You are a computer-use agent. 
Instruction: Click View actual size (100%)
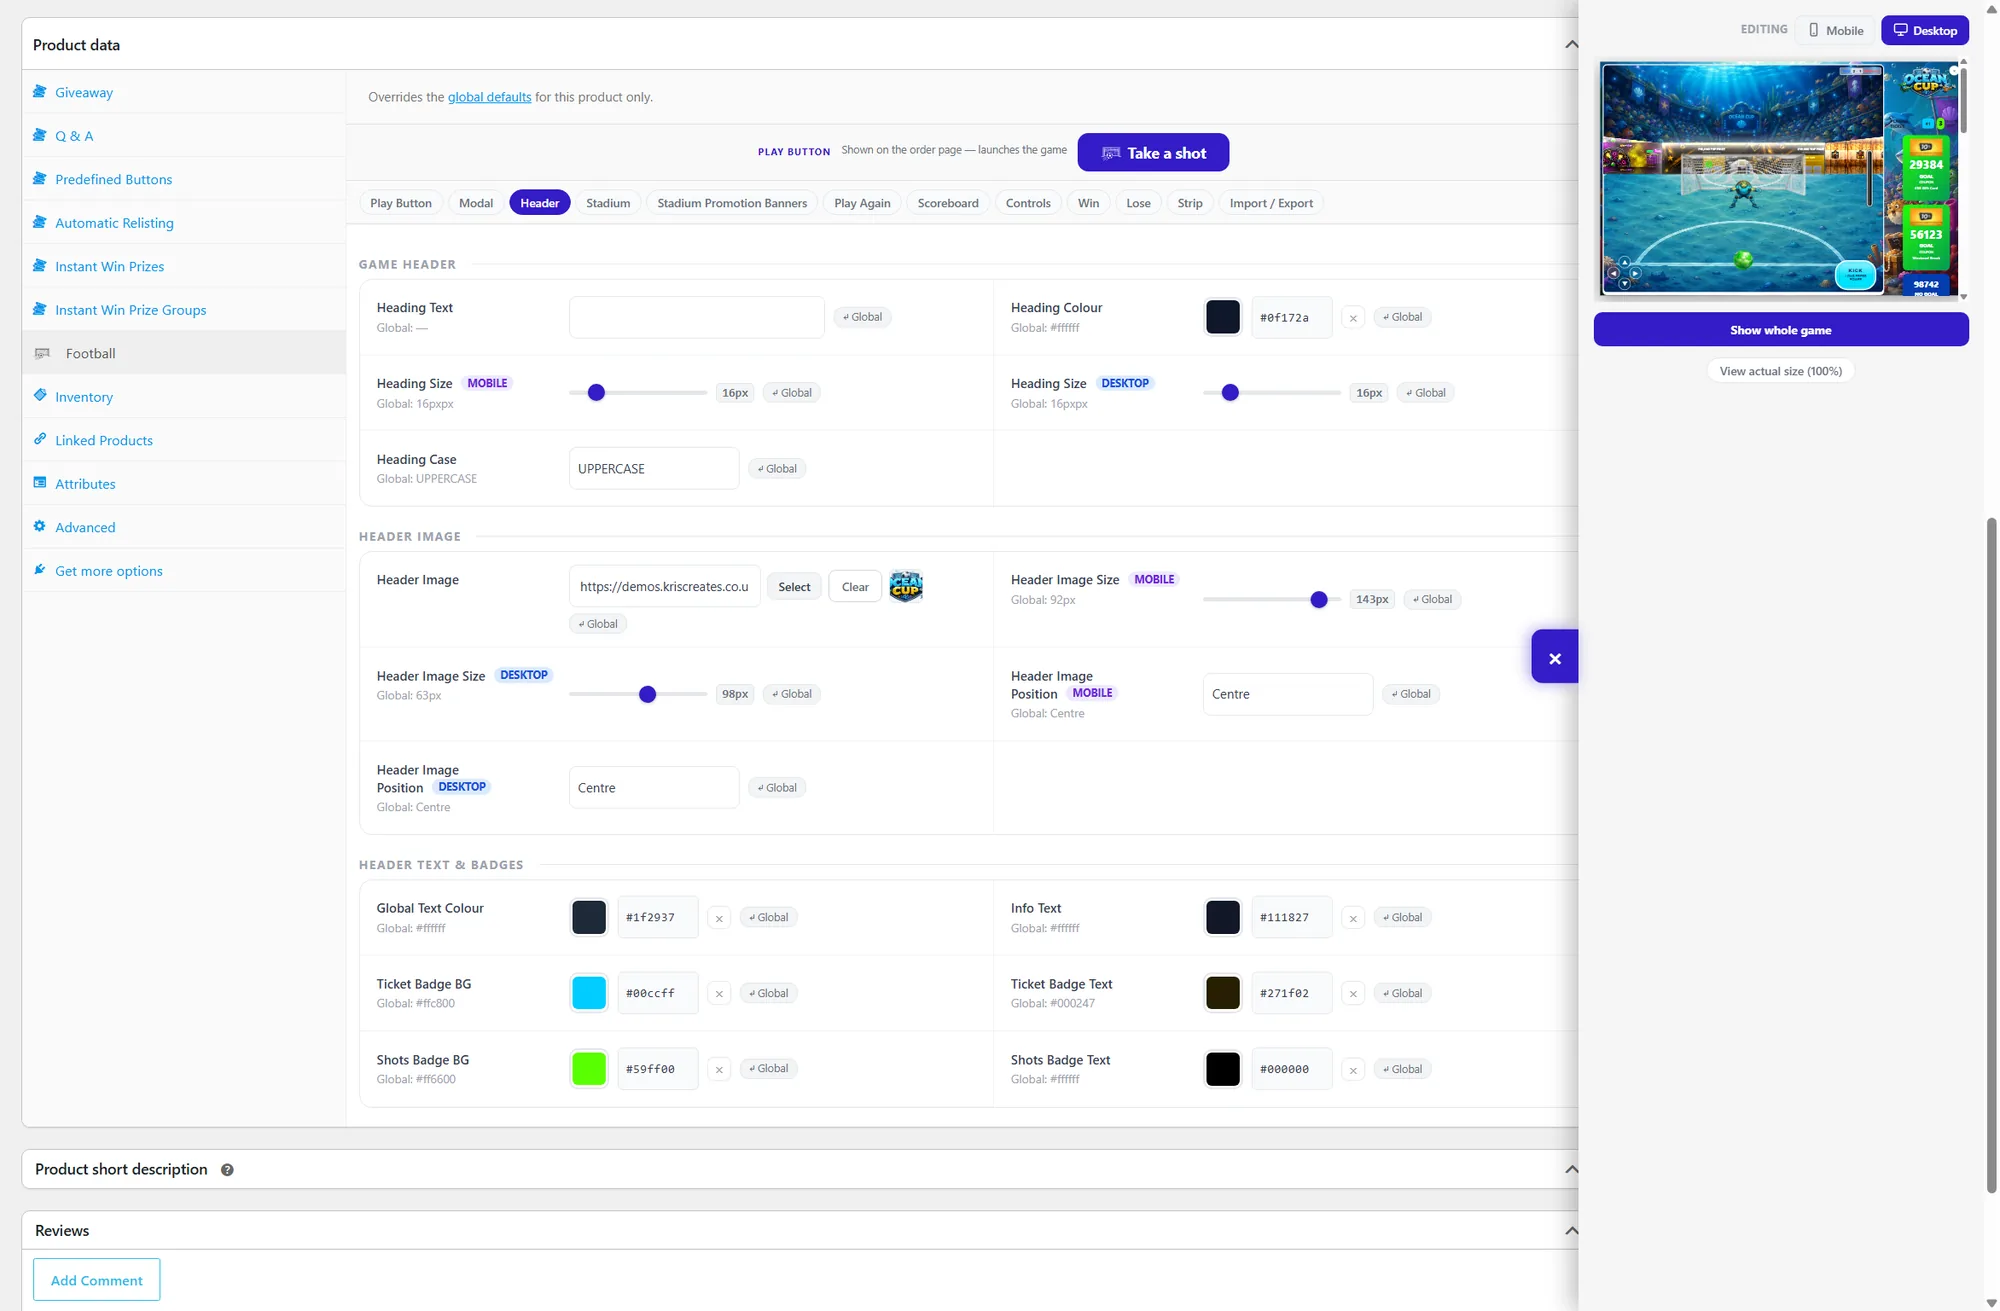[1780, 371]
